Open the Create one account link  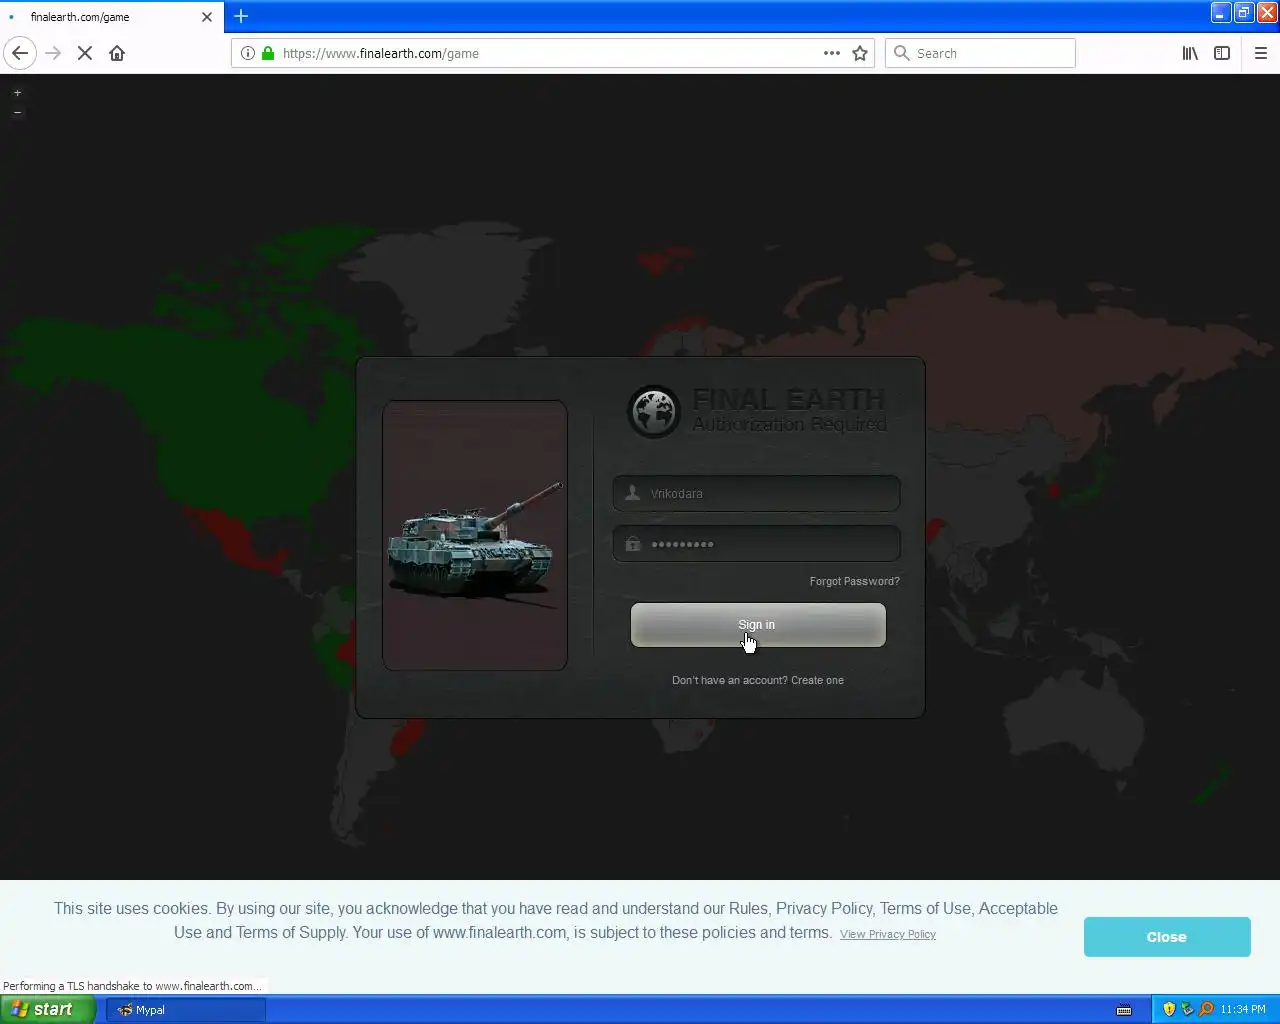click(817, 680)
